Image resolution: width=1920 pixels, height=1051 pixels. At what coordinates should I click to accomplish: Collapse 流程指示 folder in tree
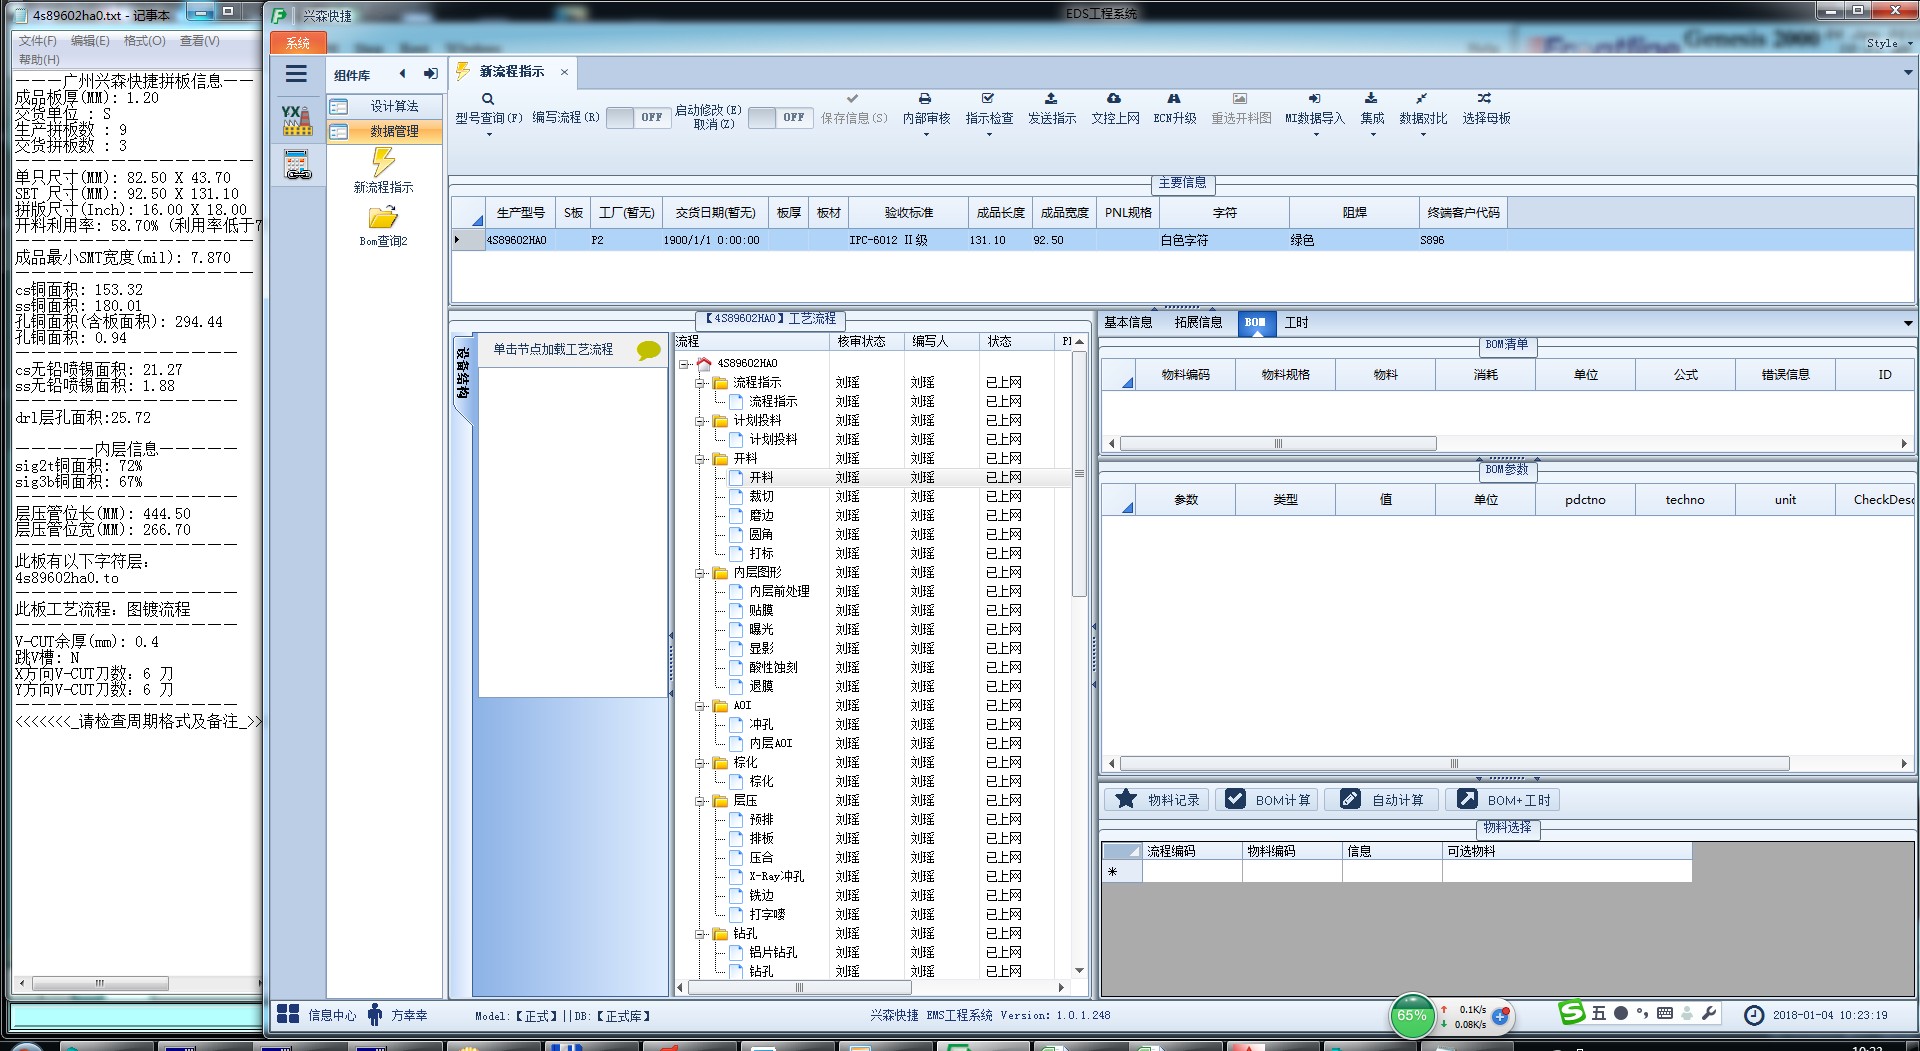[x=700, y=383]
